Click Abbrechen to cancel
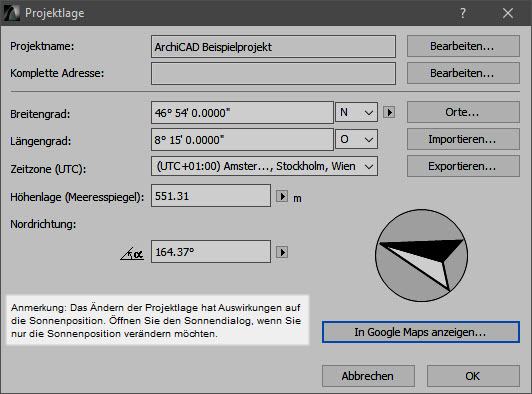Viewport: 532px width, 394px height. pyautogui.click(x=368, y=376)
